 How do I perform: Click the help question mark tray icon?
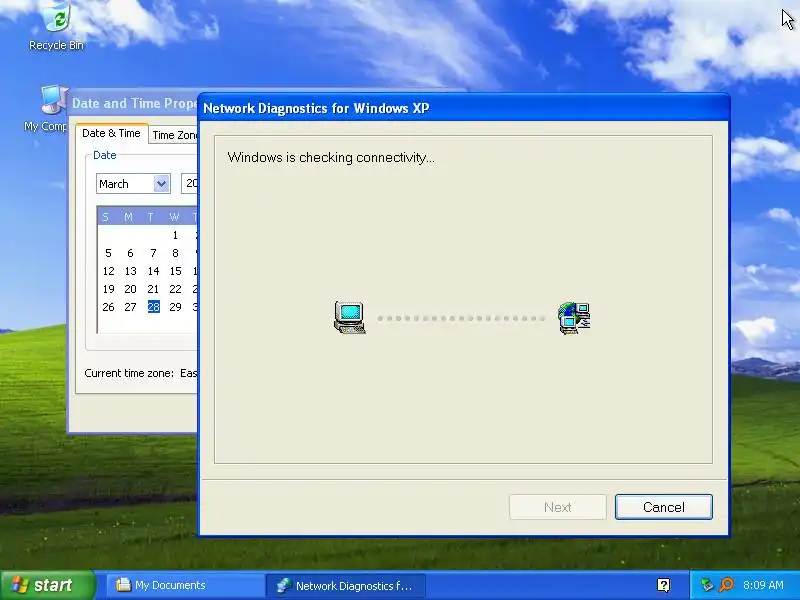(x=663, y=585)
